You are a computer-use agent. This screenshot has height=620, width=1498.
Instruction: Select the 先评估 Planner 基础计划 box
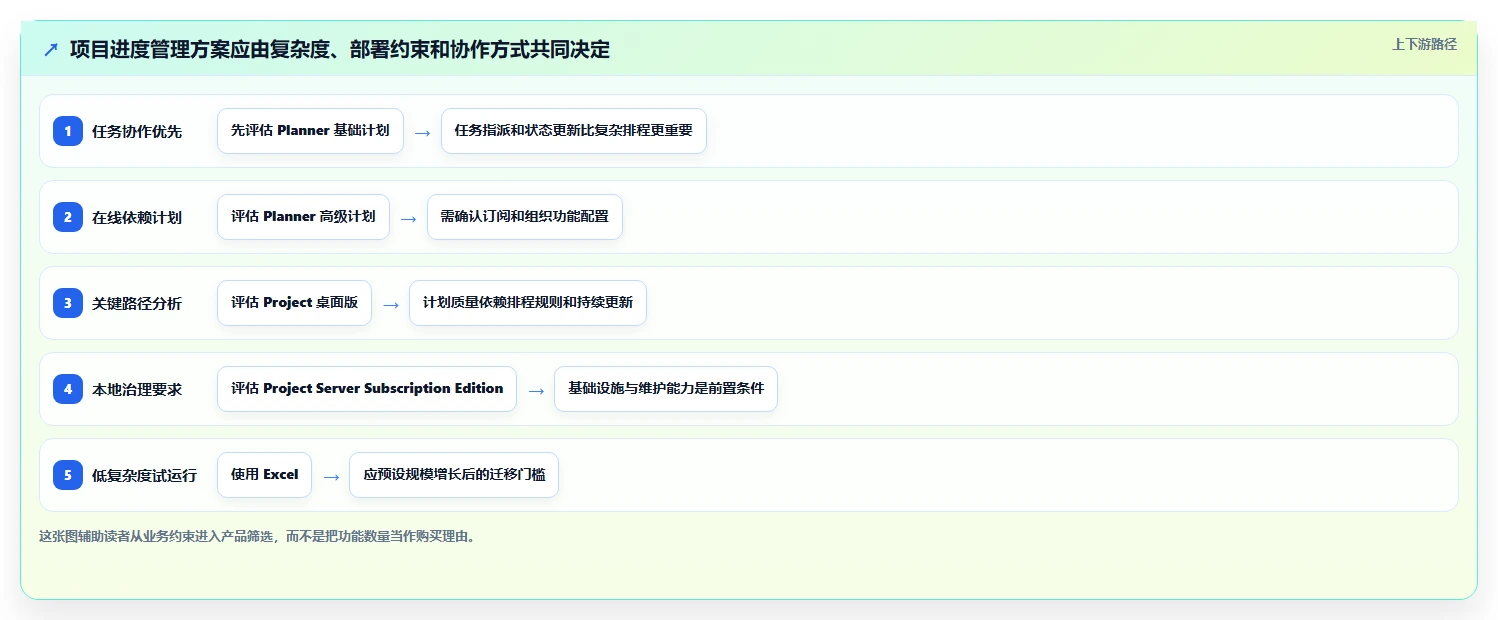[310, 131]
